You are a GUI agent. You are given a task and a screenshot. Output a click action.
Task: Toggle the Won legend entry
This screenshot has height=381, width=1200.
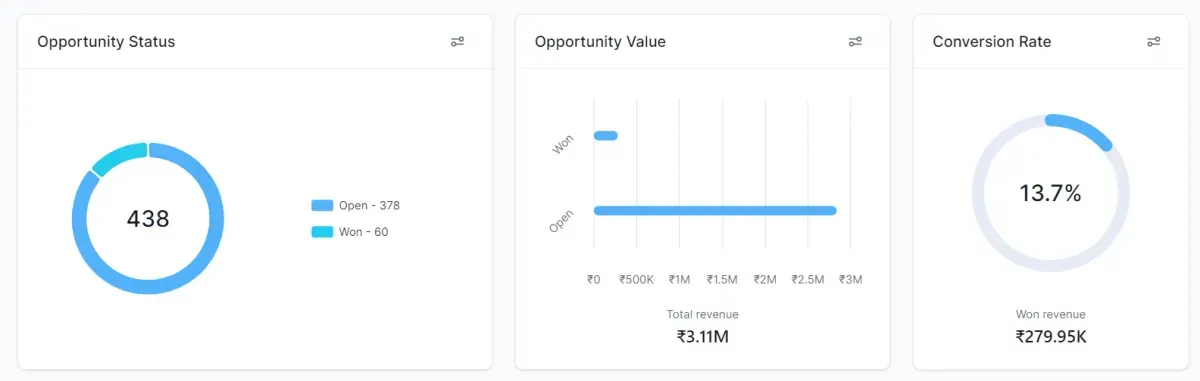(x=350, y=232)
